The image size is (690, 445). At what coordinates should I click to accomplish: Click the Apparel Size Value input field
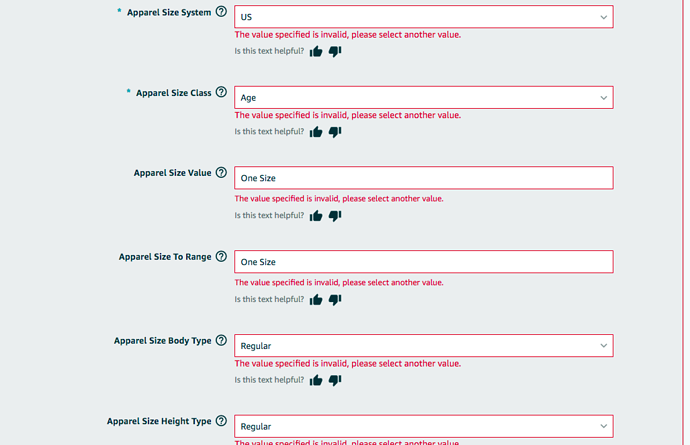click(423, 178)
